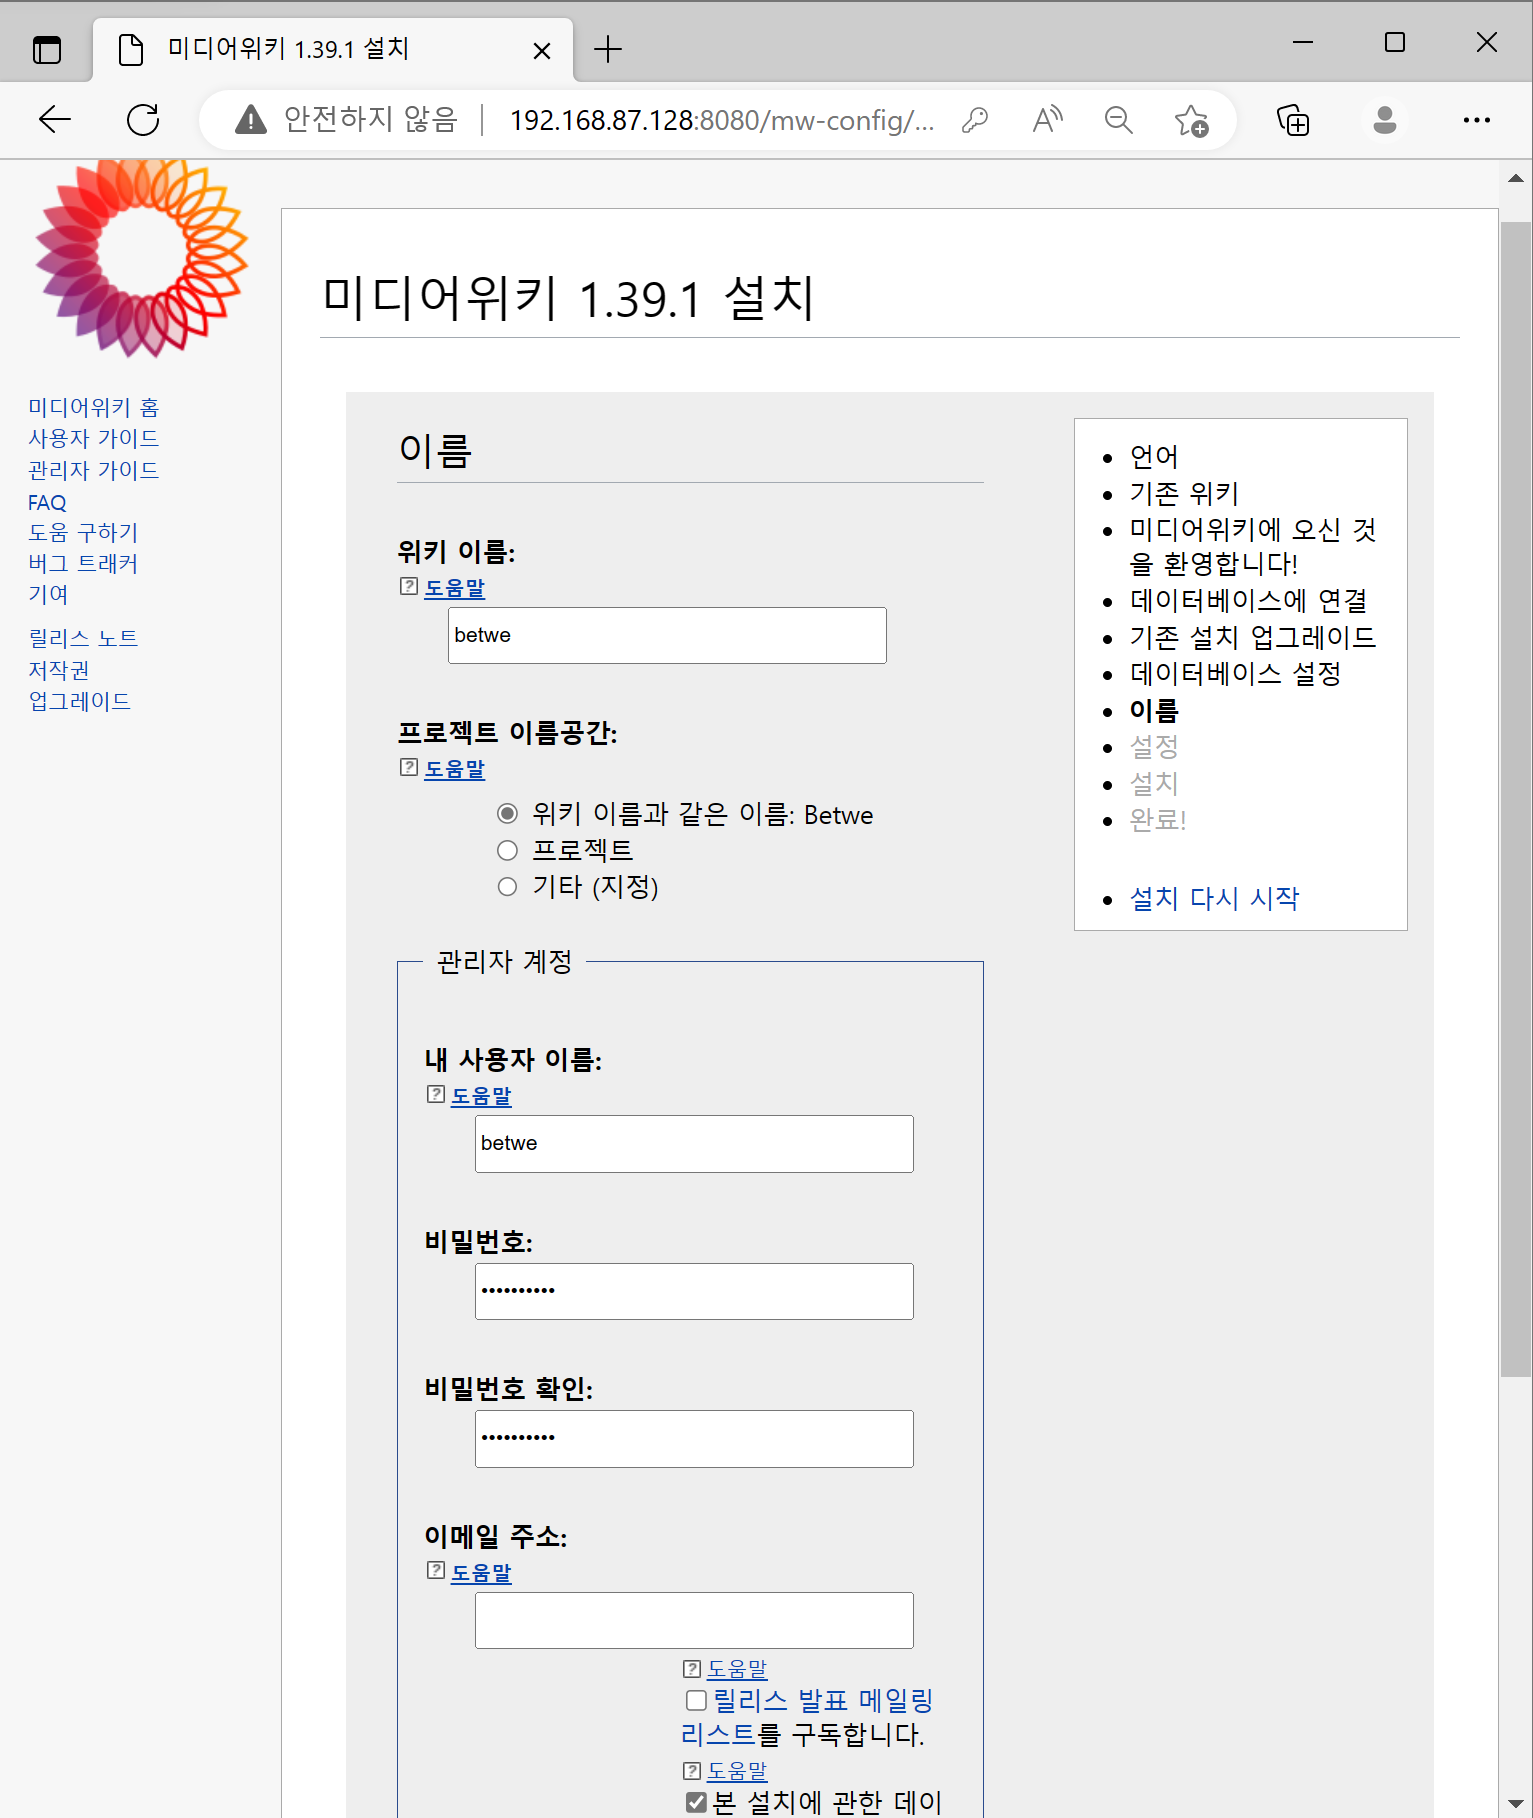The width and height of the screenshot is (1533, 1818).
Task: Click the MediaWiki sunflower logo
Action: click(x=141, y=257)
